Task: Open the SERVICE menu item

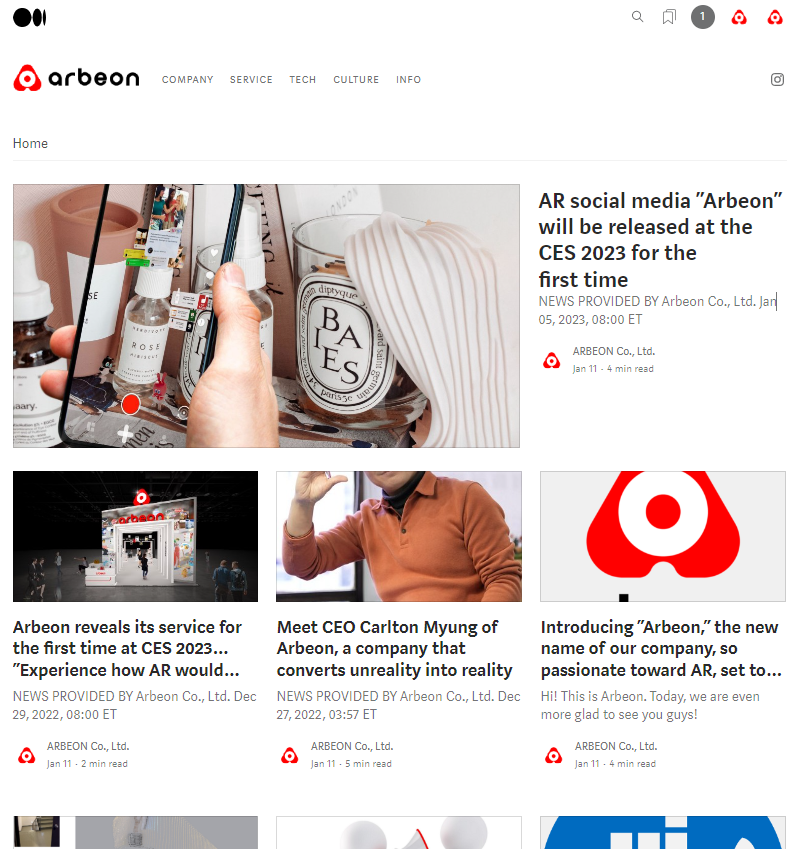Action: (251, 80)
